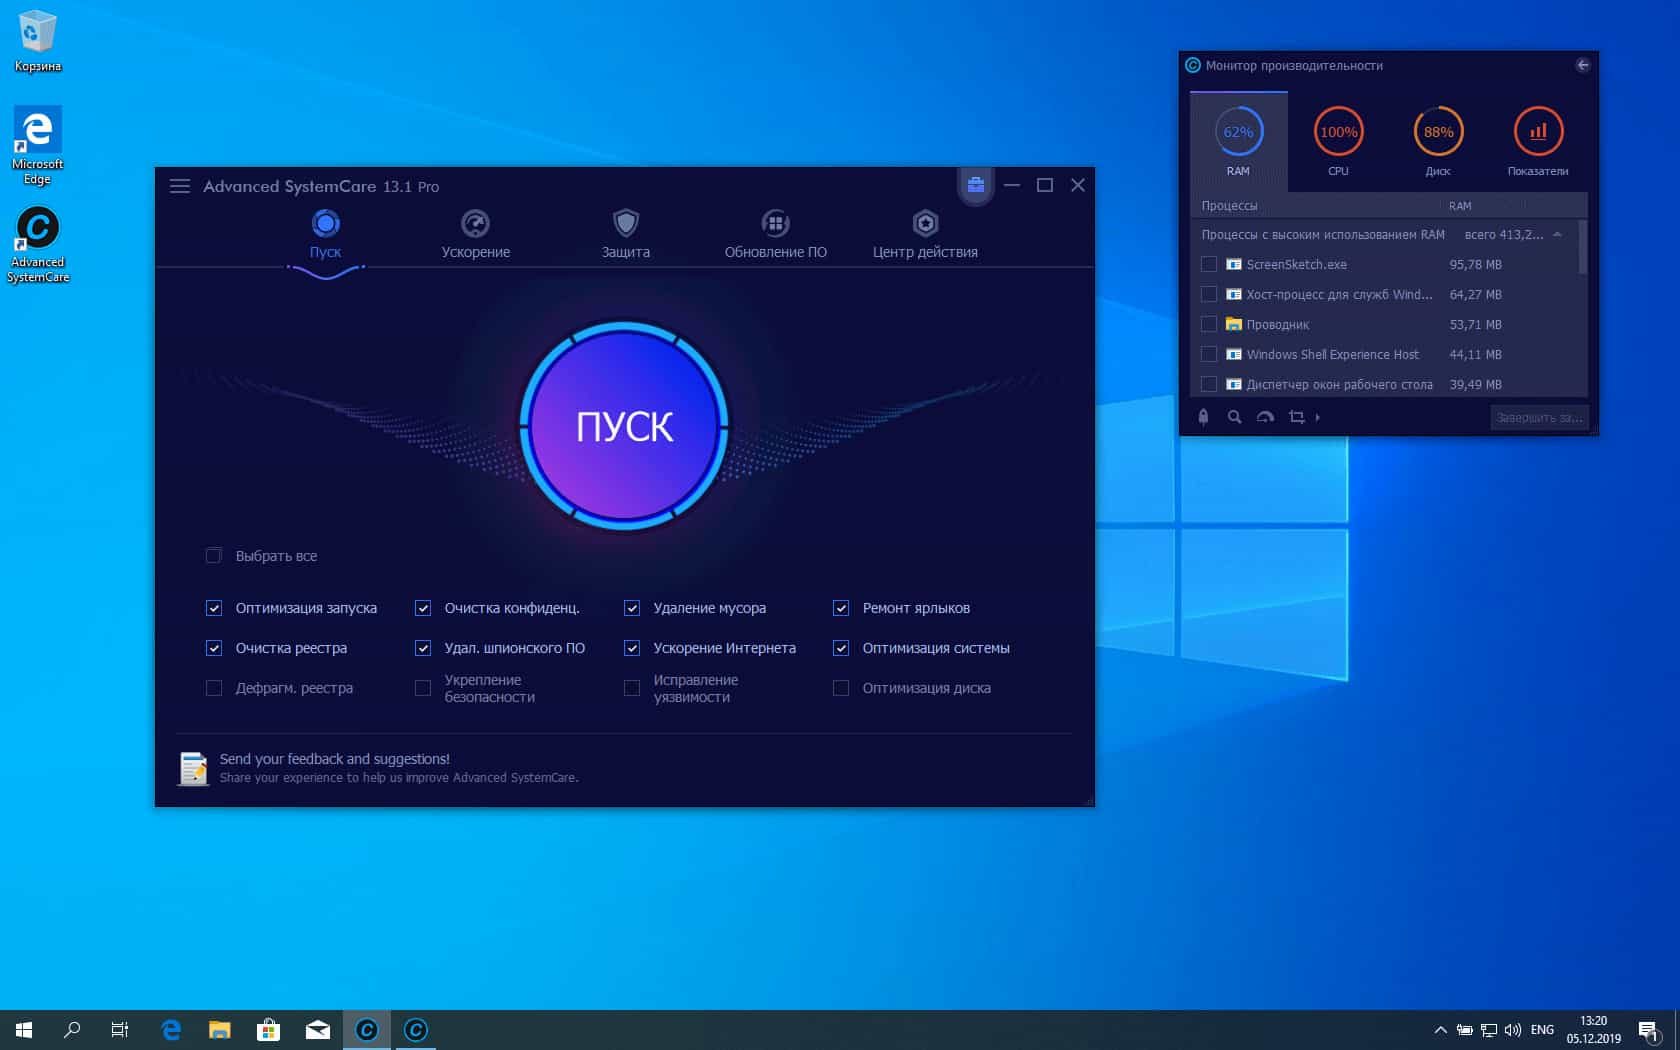Start scan with the big ПУСК button
The width and height of the screenshot is (1680, 1050).
(x=625, y=426)
